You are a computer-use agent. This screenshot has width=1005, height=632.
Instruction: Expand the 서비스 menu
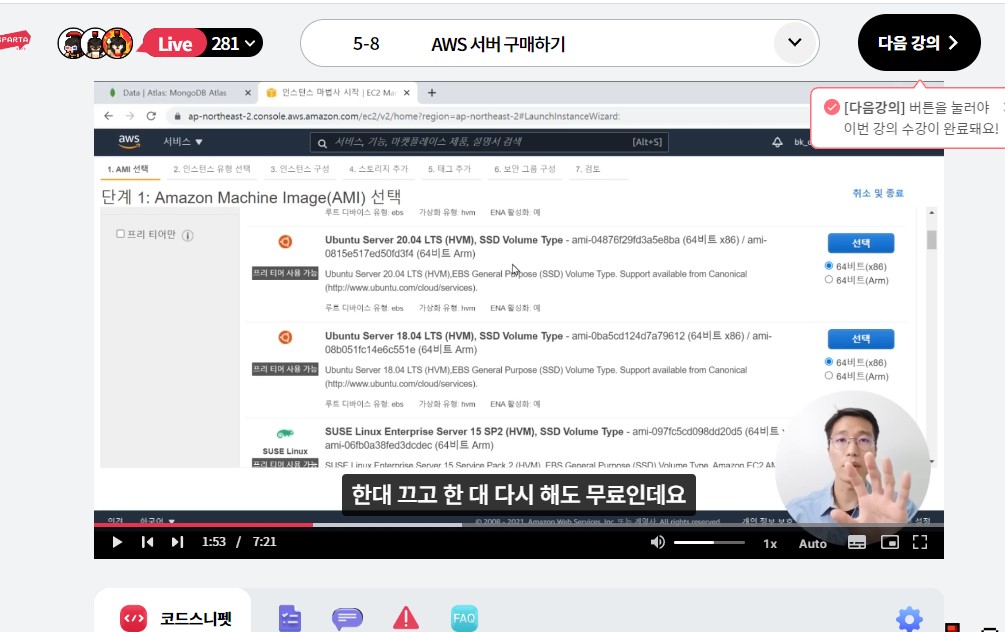pos(183,142)
